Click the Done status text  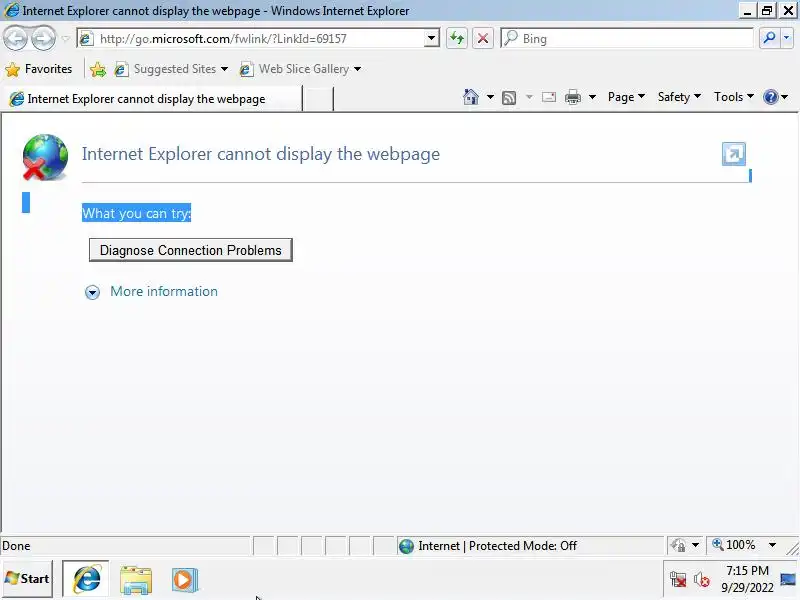pyautogui.click(x=16, y=546)
